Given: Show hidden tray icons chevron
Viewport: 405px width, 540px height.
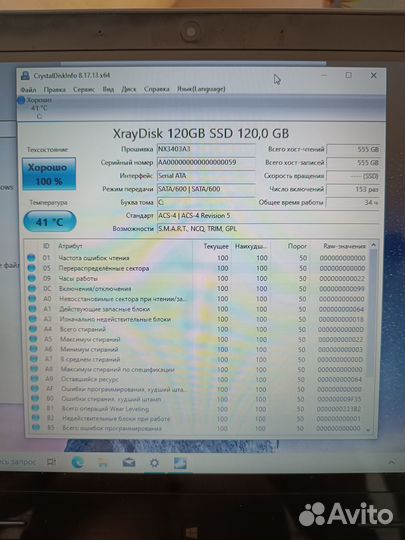Looking at the screenshot, I should click(x=391, y=463).
